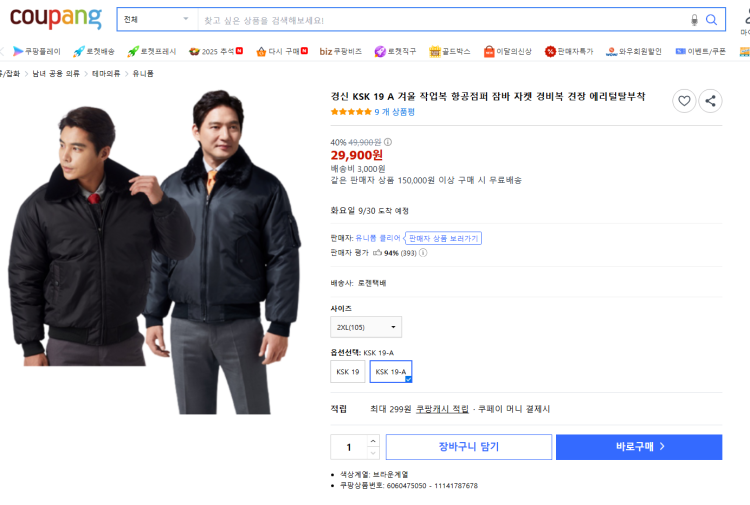Click the 장바구니 담기 button
750x505 pixels.
pos(469,447)
